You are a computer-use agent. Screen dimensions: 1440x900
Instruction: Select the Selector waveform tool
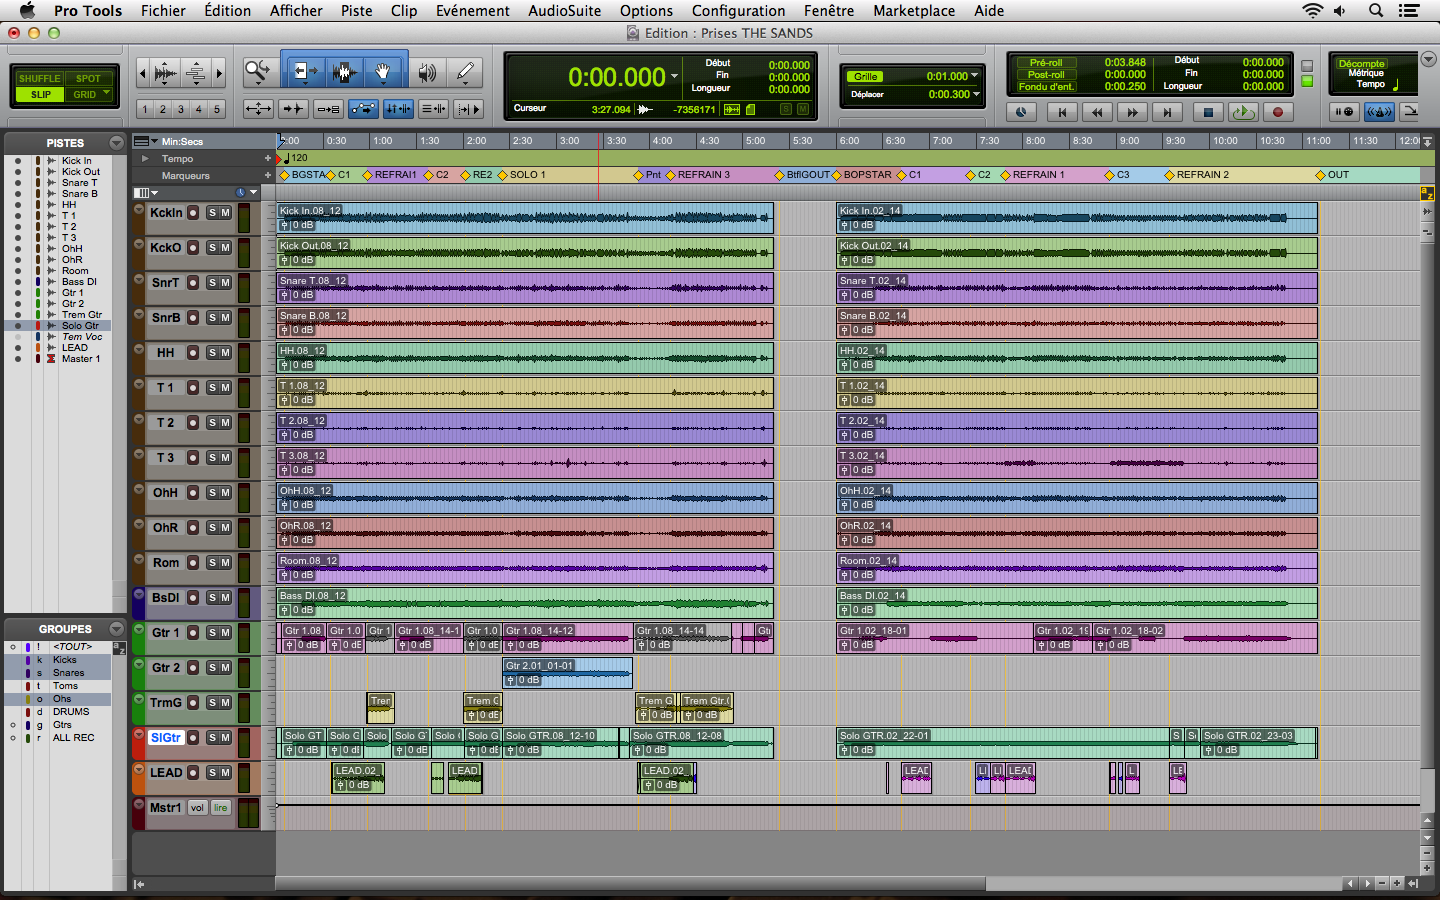coord(344,72)
